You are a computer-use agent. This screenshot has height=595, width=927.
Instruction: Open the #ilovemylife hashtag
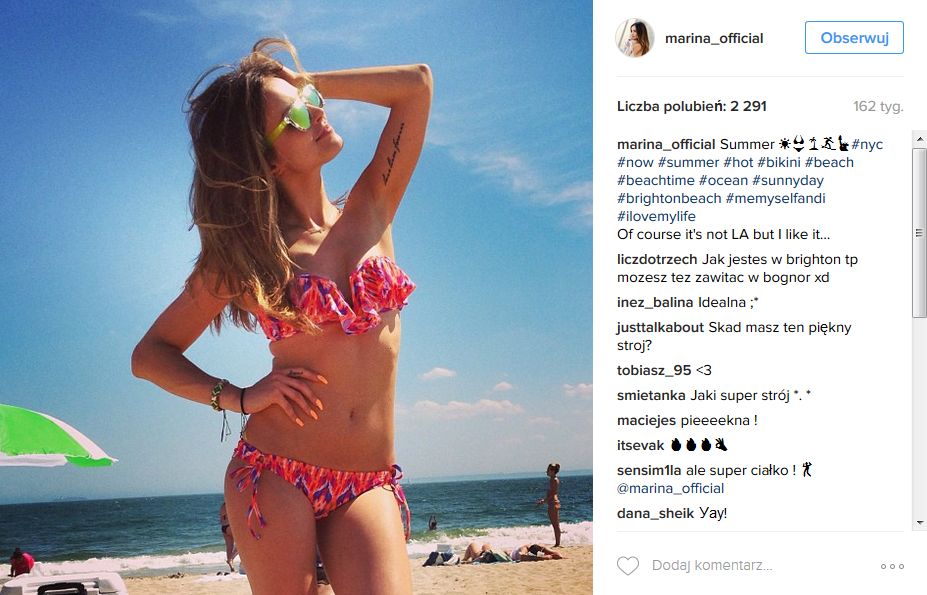tap(656, 216)
